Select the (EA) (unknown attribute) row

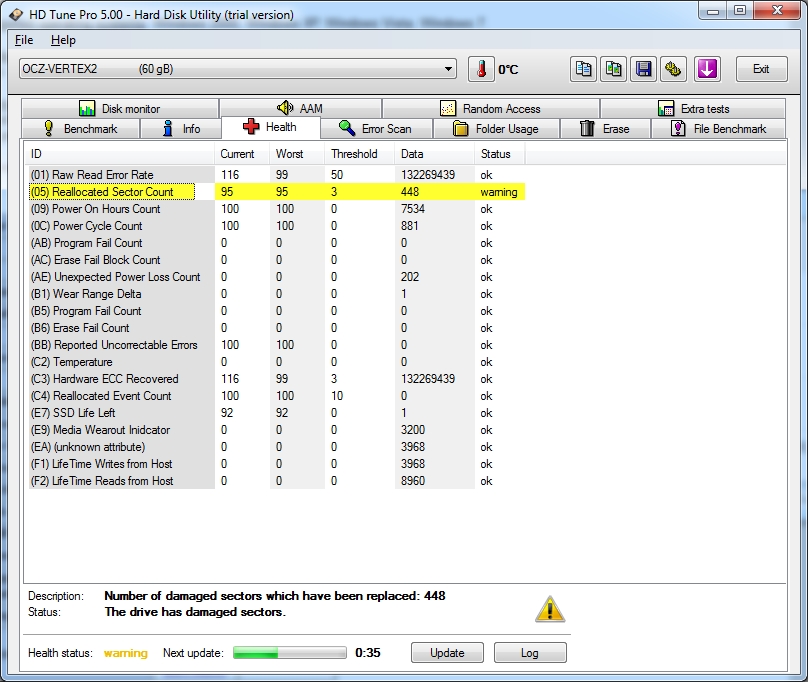click(277, 447)
